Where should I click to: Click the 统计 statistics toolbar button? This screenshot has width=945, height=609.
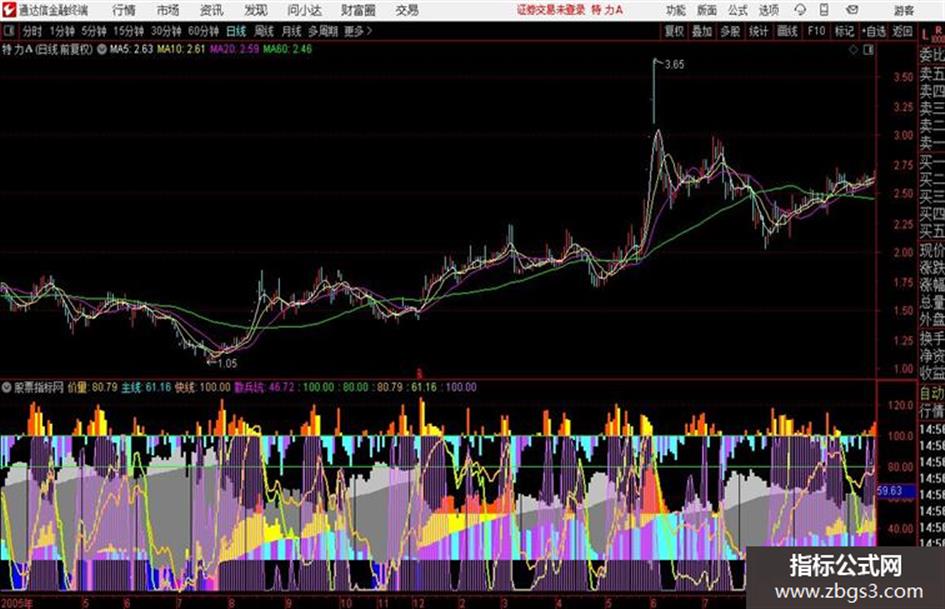[758, 31]
